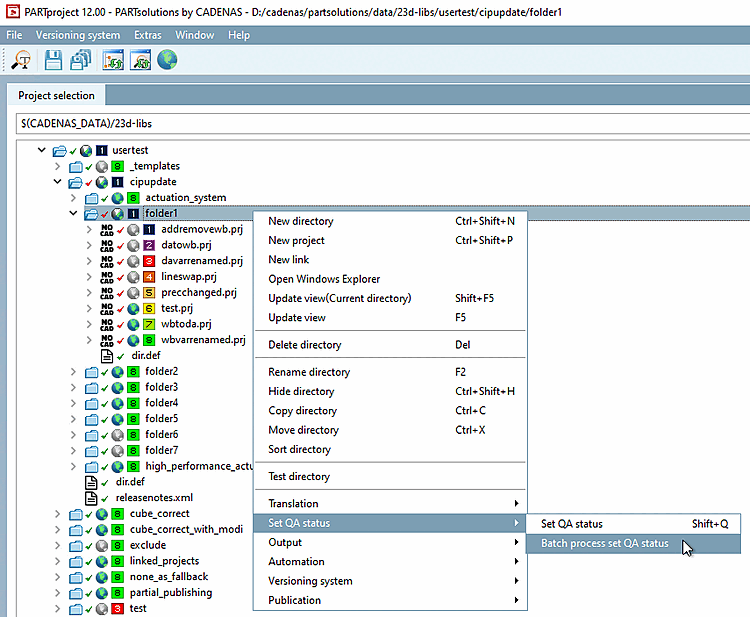Expand the _templates folder
750x617 pixels.
pyautogui.click(x=57, y=166)
